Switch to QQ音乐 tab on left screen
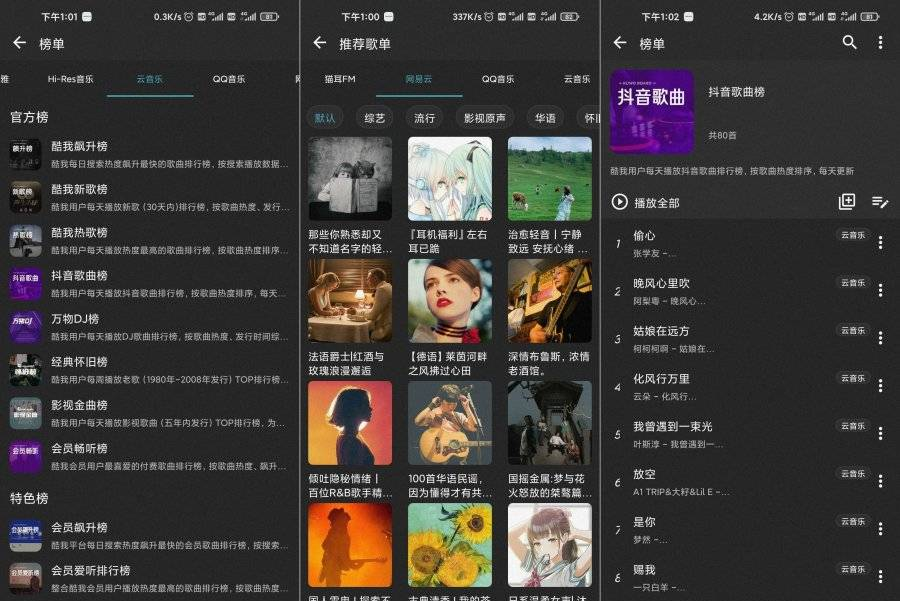Viewport: 900px width, 601px height. point(229,79)
